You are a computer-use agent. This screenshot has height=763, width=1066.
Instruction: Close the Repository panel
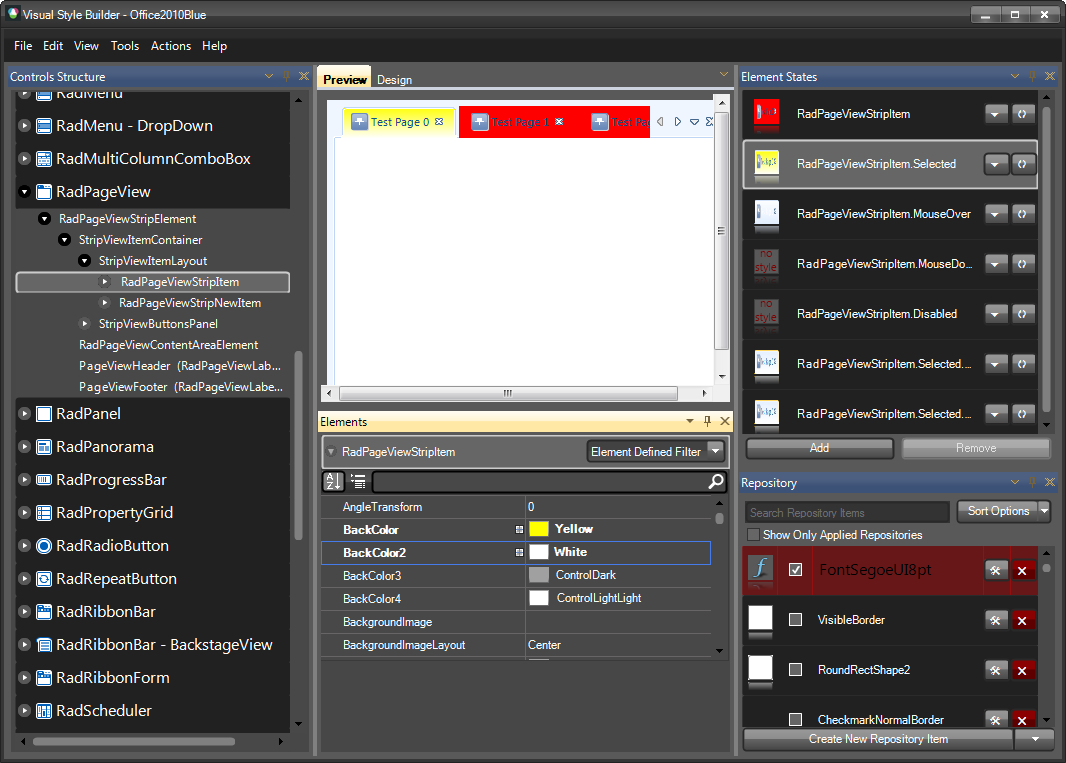(x=1050, y=482)
